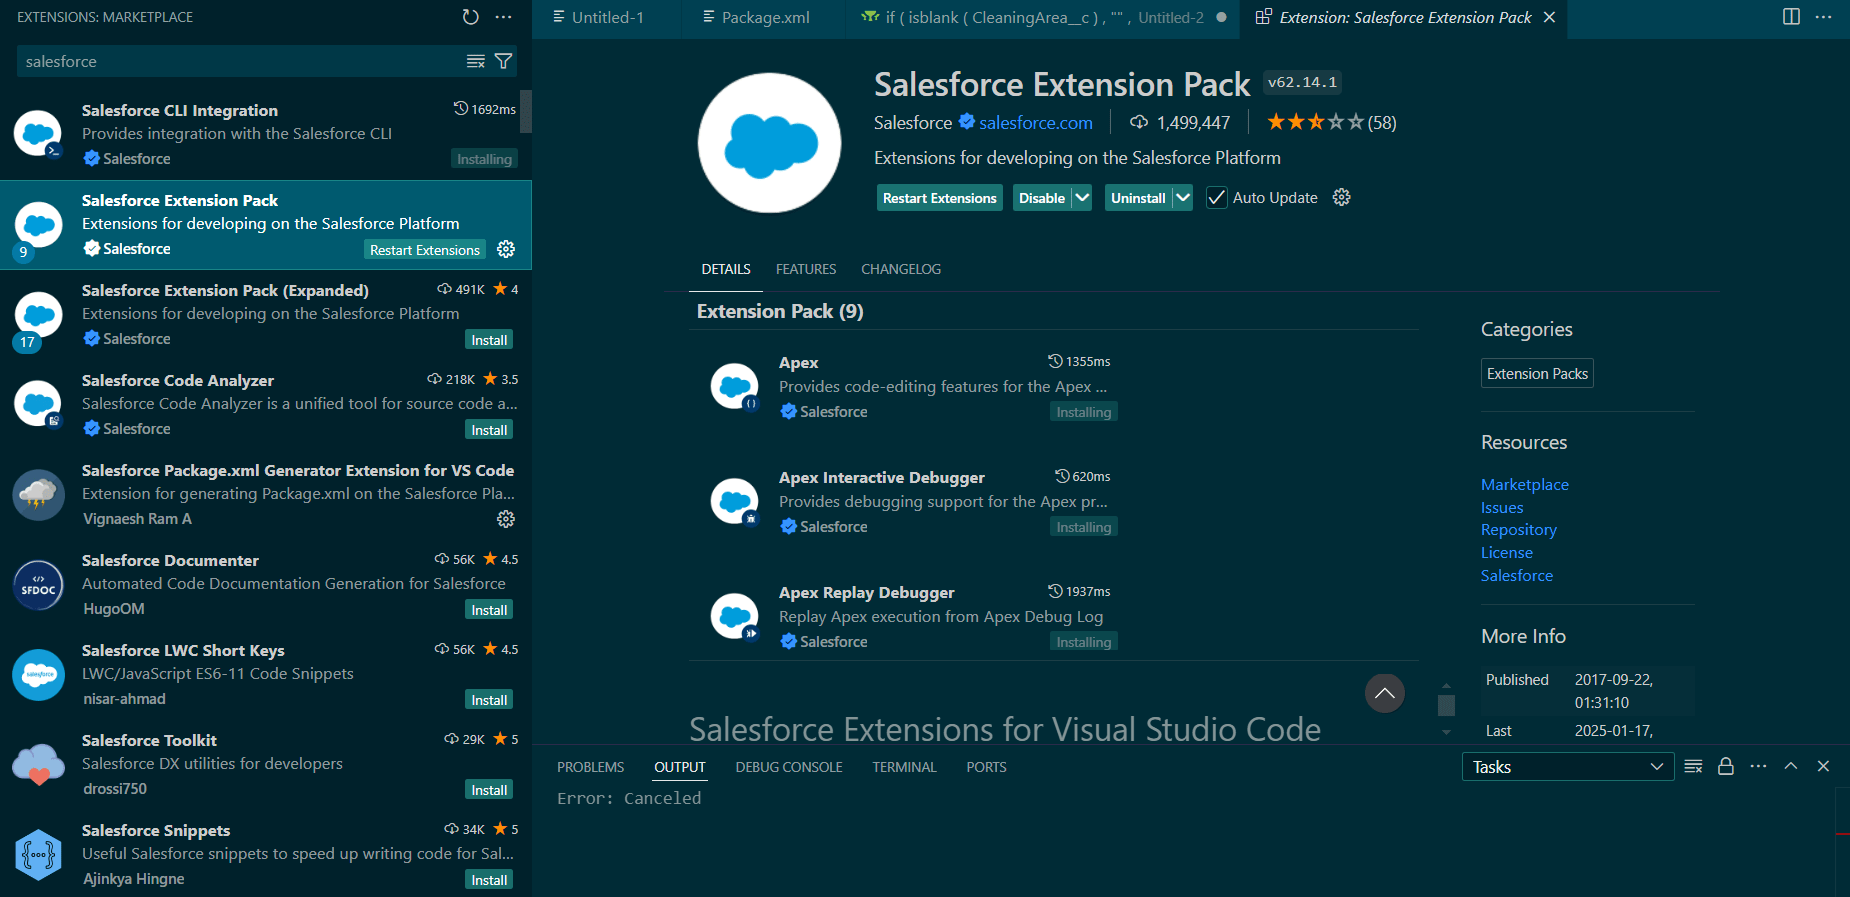Install Salesforce Documenter
The image size is (1850, 897).
(x=489, y=610)
